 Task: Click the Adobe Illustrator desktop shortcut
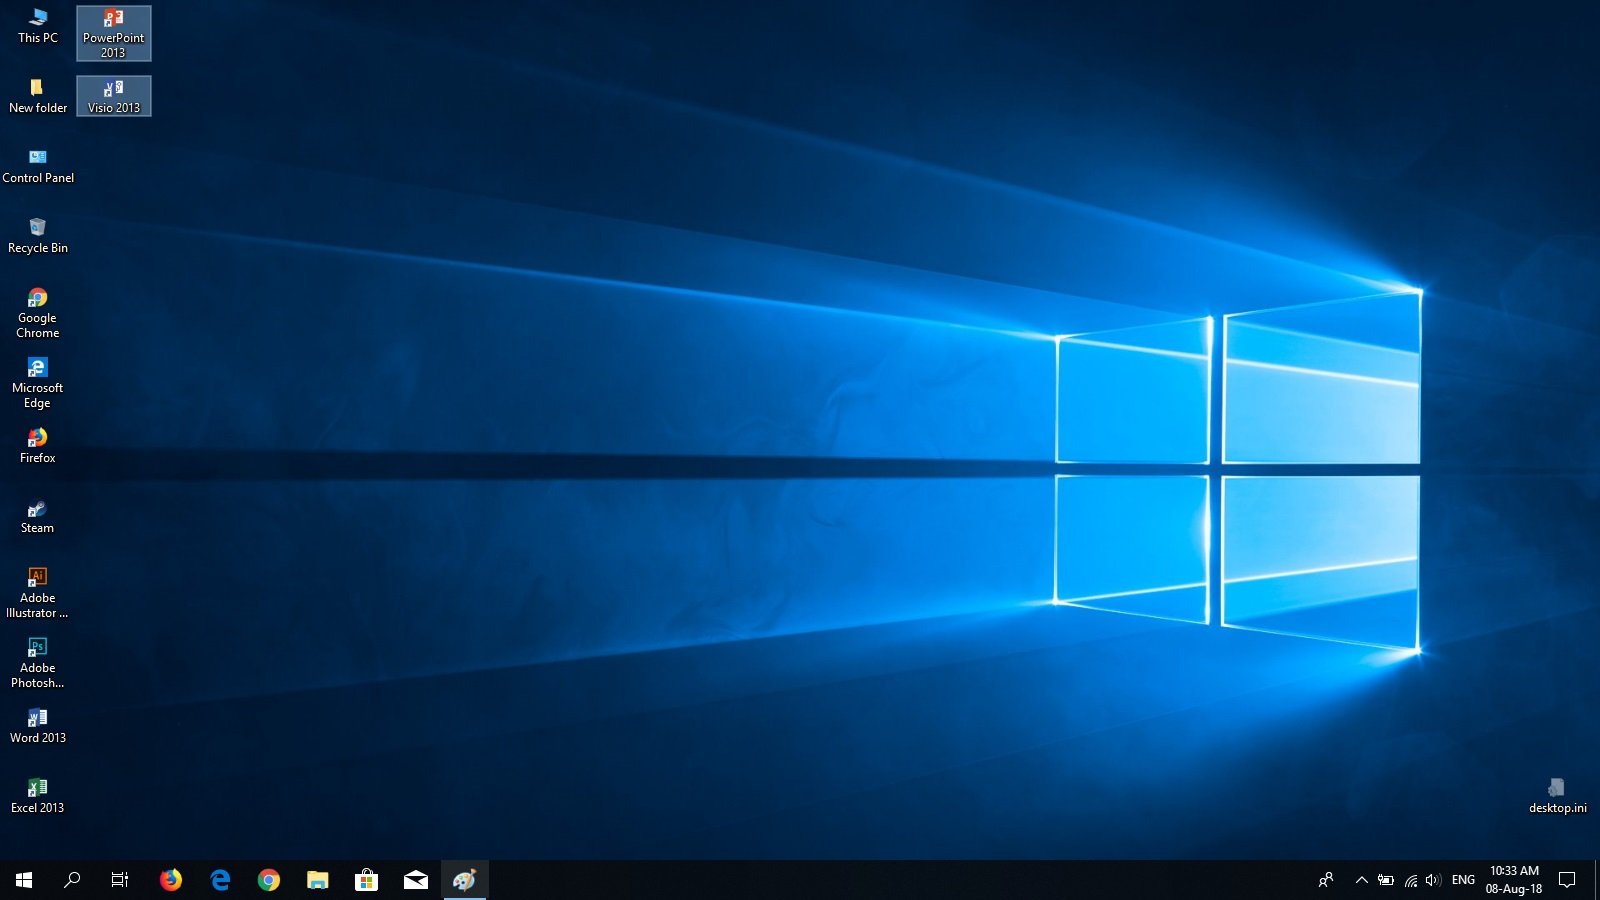(37, 592)
